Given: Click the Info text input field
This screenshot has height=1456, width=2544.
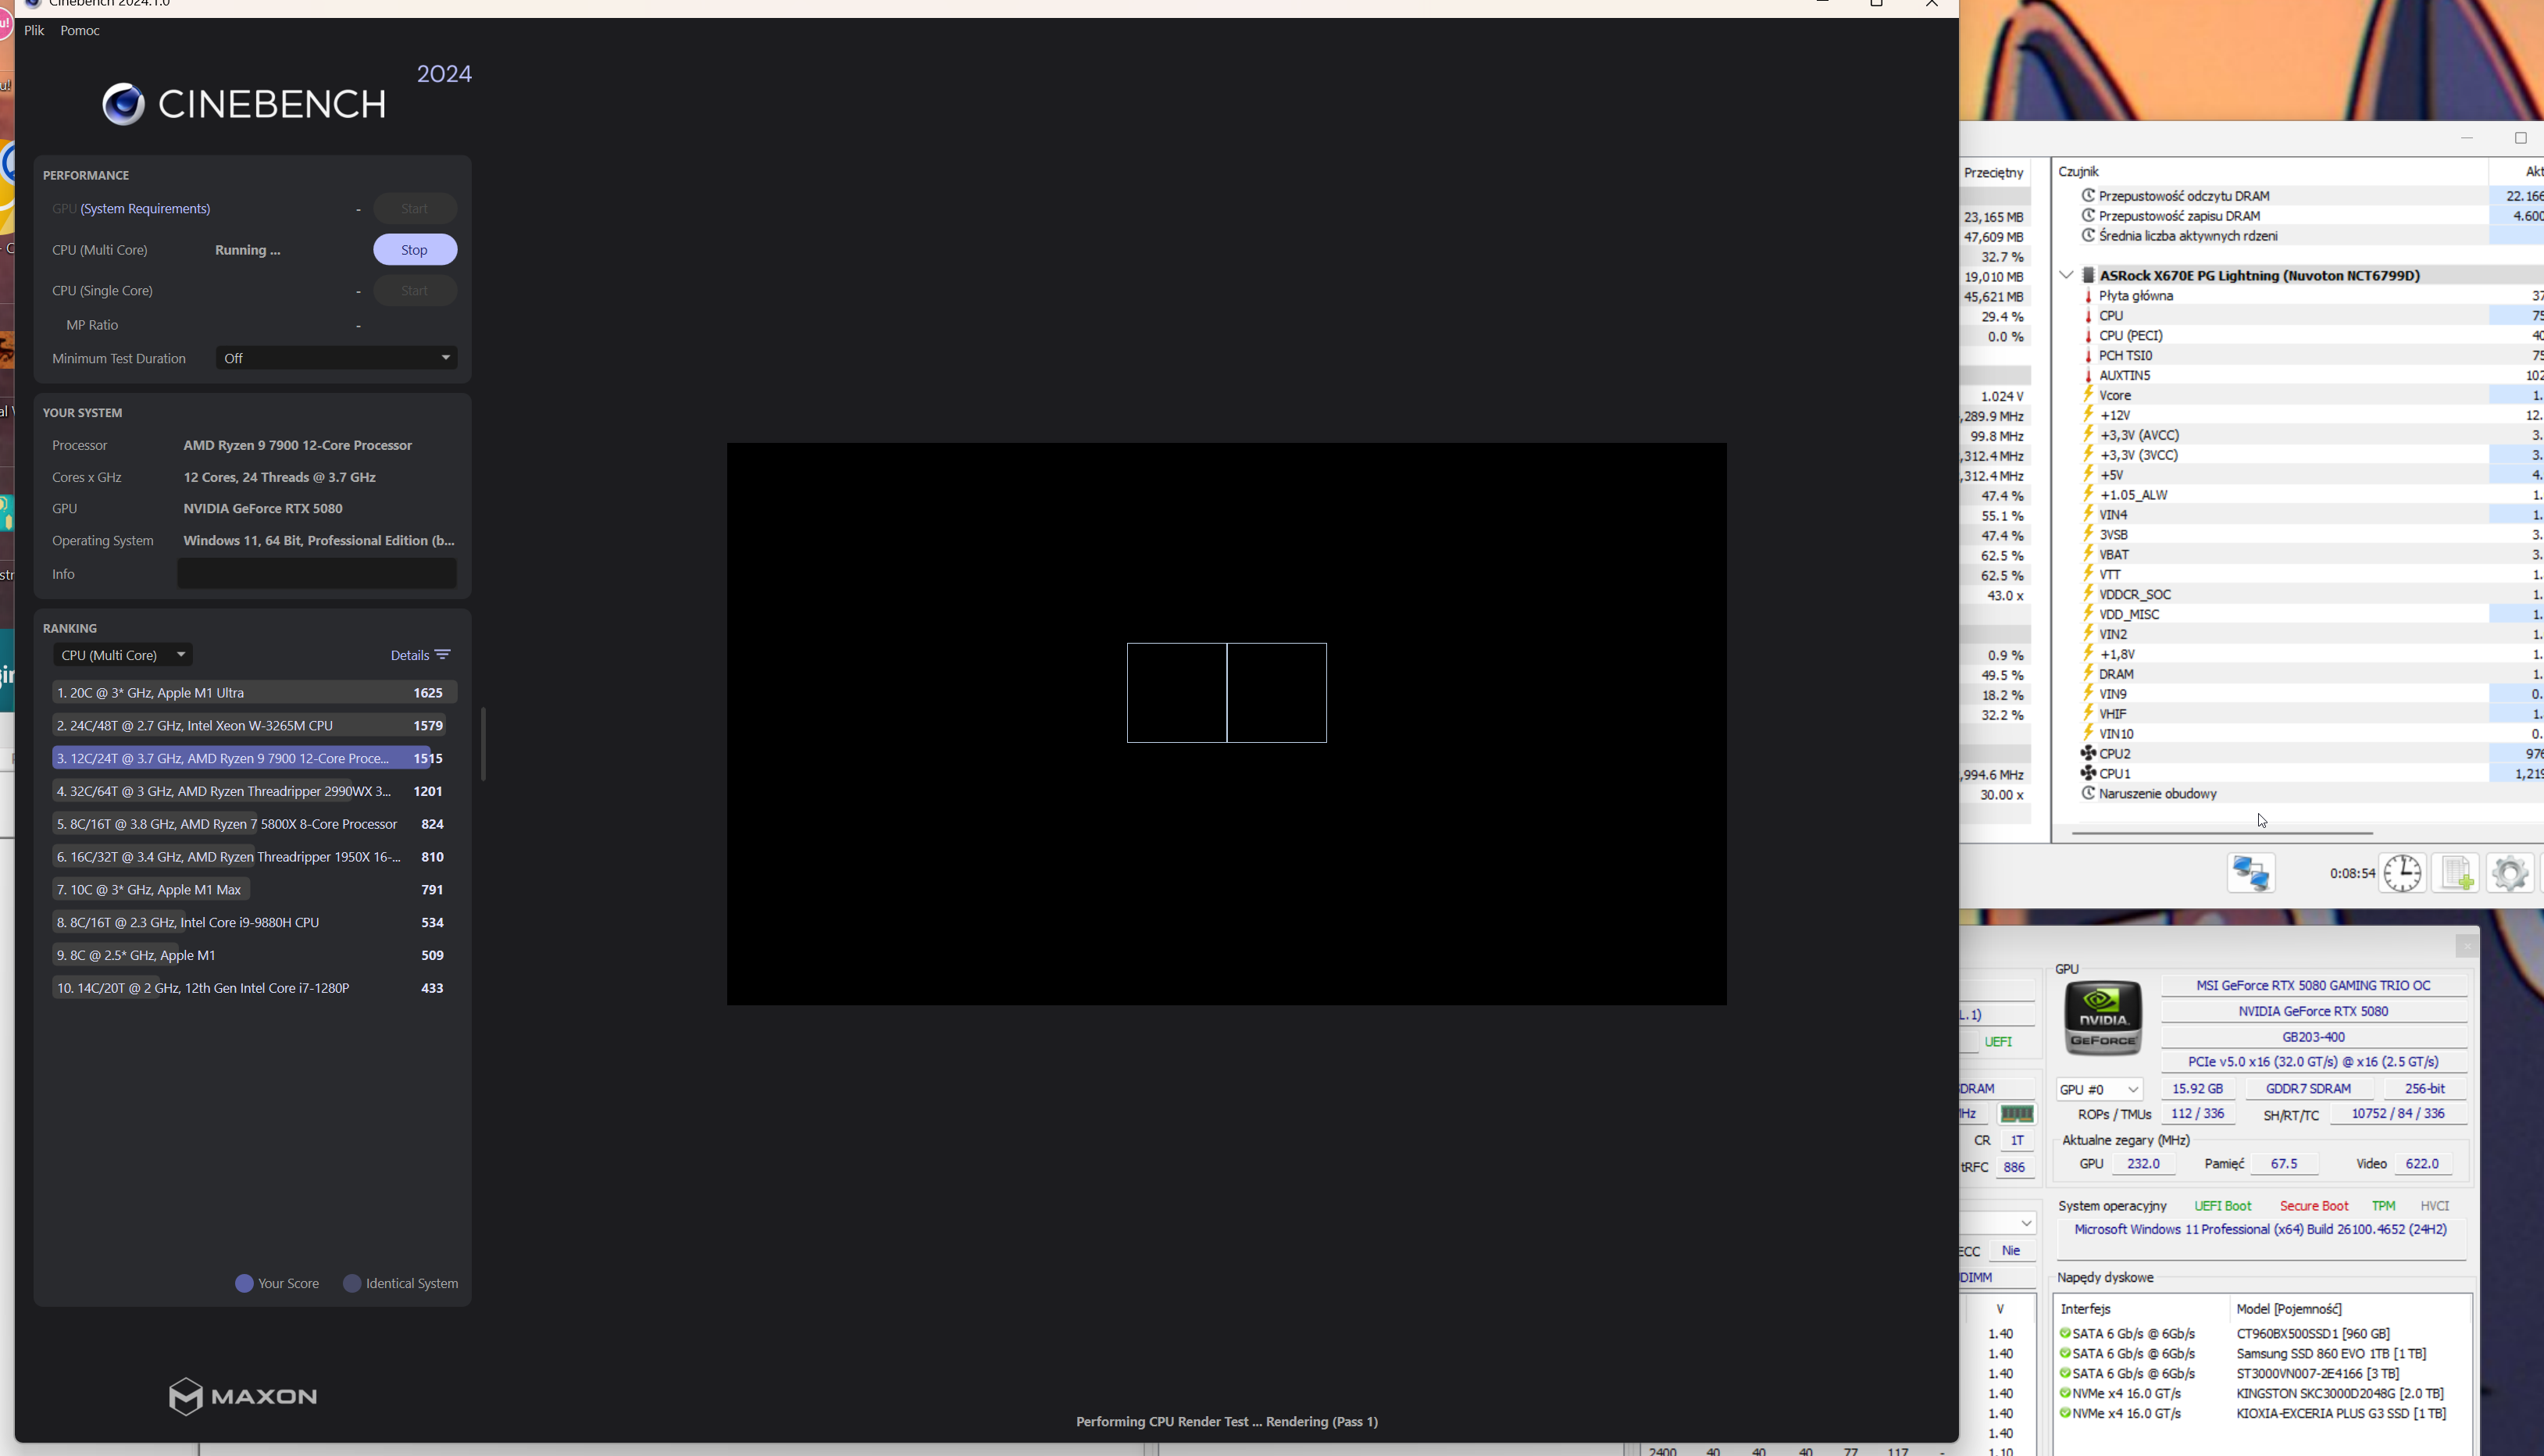Looking at the screenshot, I should coord(316,574).
